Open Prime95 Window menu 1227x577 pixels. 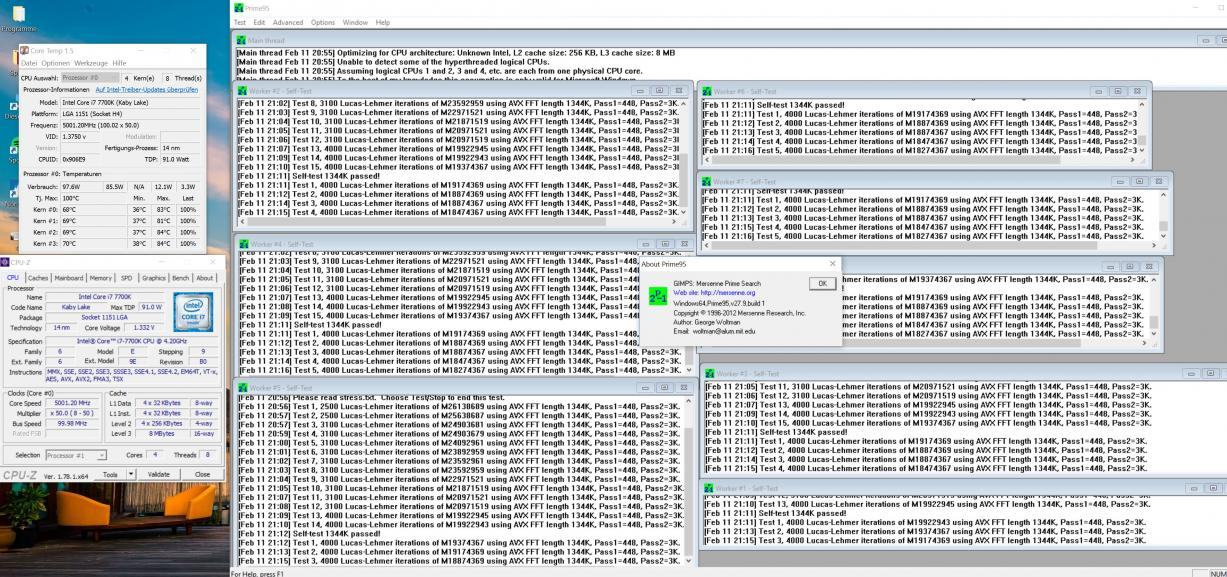pos(355,22)
